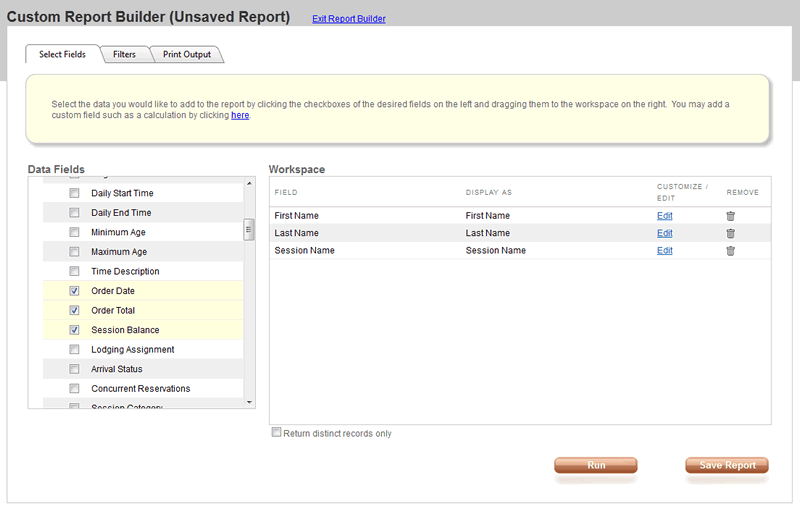800x512 pixels.
Task: Tick the Minimum Age checkbox
Action: pos(74,232)
